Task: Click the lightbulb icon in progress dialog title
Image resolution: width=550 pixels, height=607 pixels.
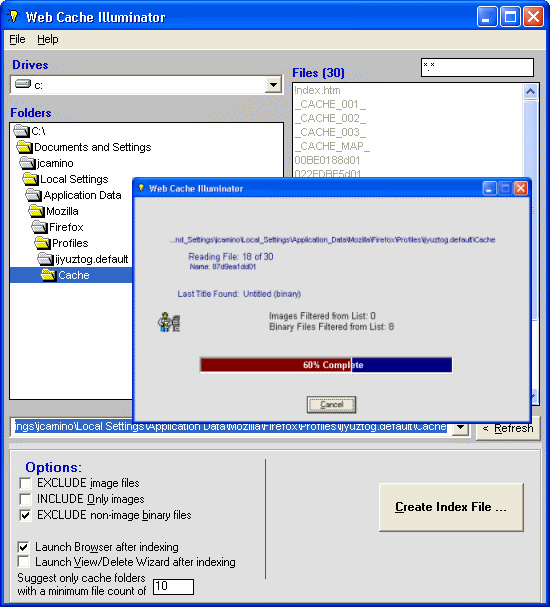Action: (x=141, y=188)
